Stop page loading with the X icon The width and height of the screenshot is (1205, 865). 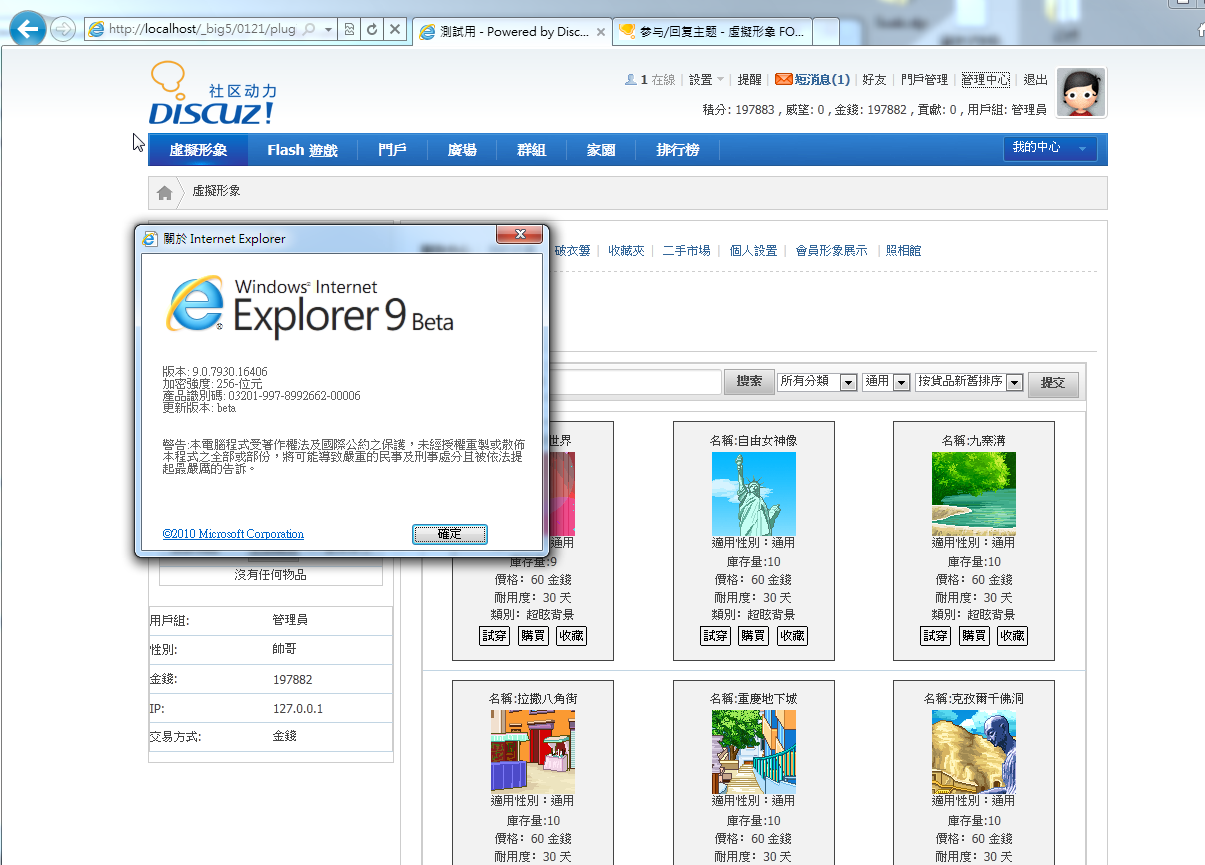(x=395, y=30)
